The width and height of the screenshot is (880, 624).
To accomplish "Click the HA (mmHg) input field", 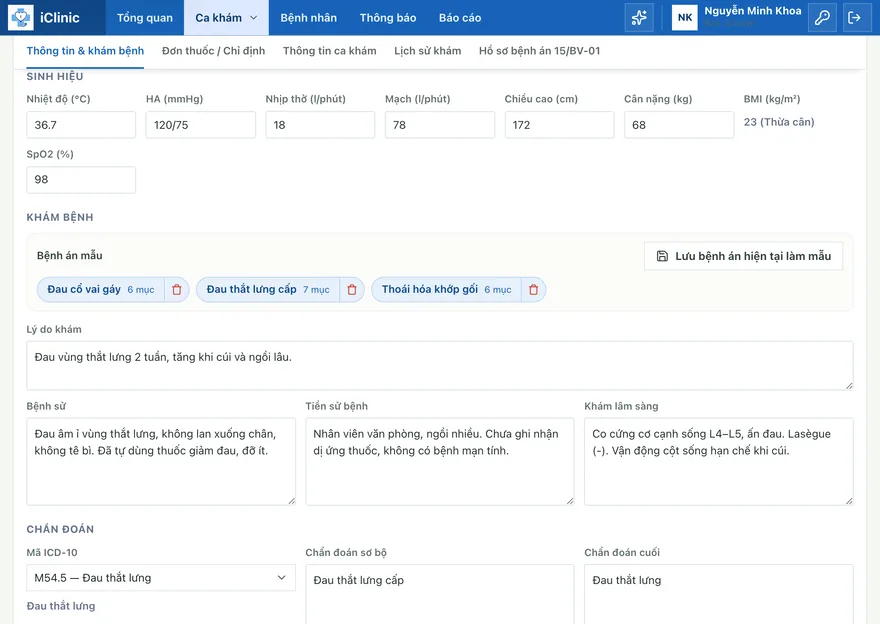I will (200, 125).
